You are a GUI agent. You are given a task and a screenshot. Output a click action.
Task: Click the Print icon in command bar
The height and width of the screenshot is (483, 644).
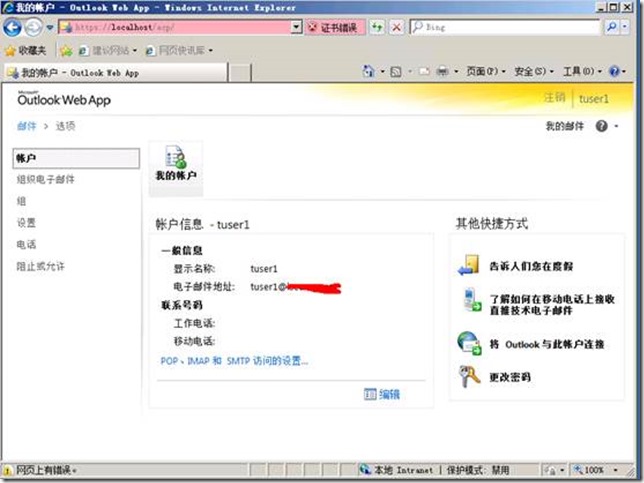[442, 72]
